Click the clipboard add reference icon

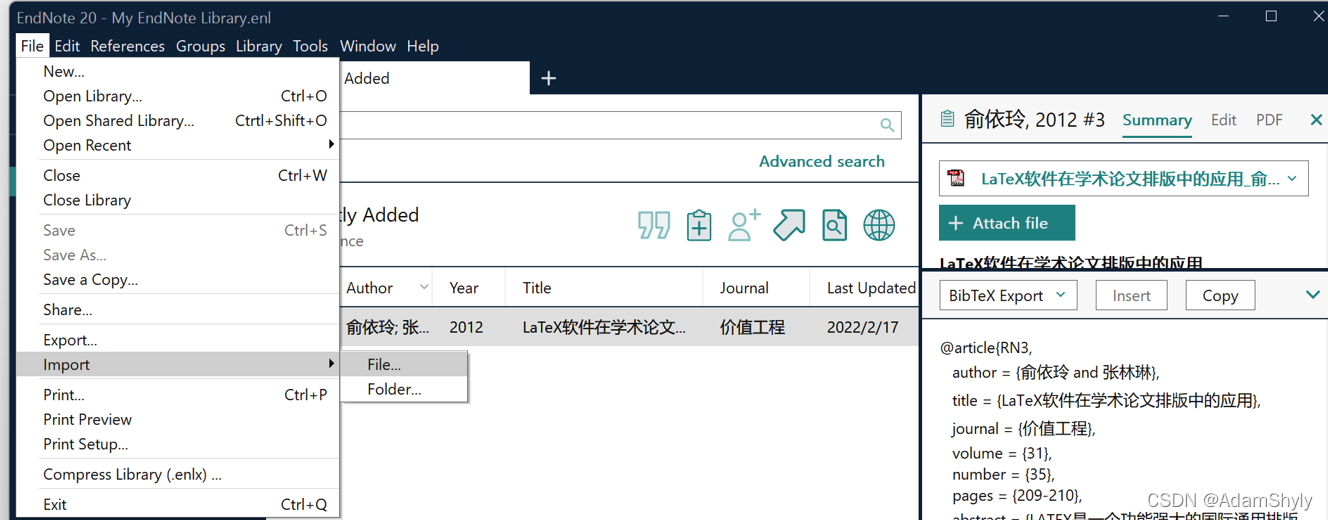coord(699,225)
